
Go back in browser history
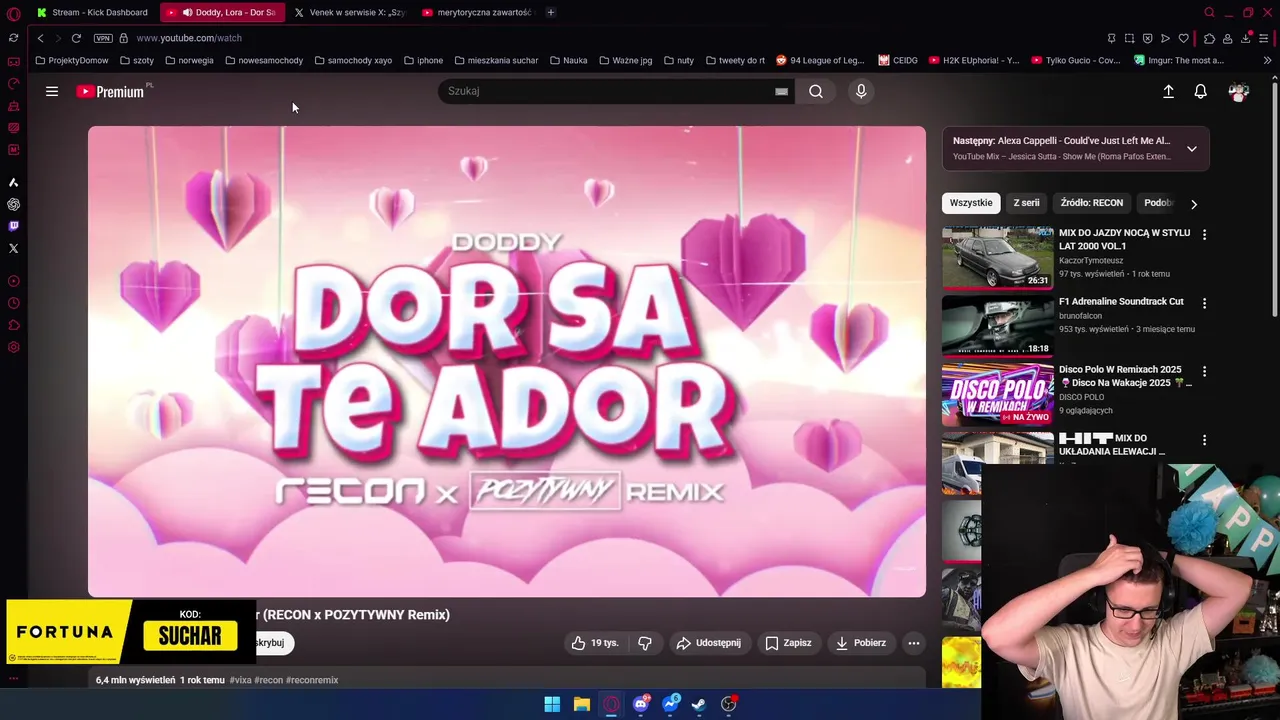click(x=40, y=38)
